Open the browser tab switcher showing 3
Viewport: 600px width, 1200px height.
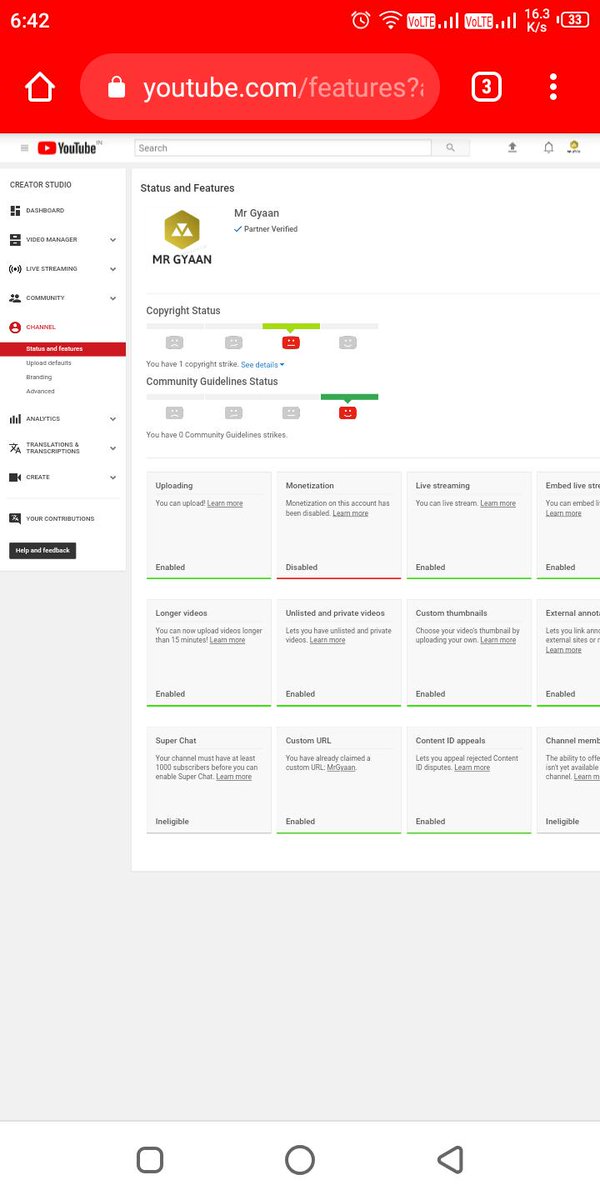click(x=485, y=88)
